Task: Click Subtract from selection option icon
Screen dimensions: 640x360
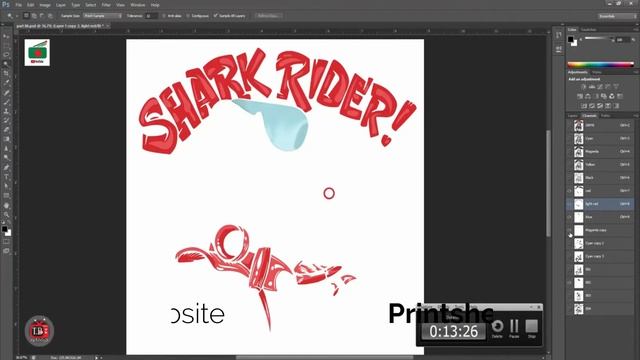Action: click(42, 16)
